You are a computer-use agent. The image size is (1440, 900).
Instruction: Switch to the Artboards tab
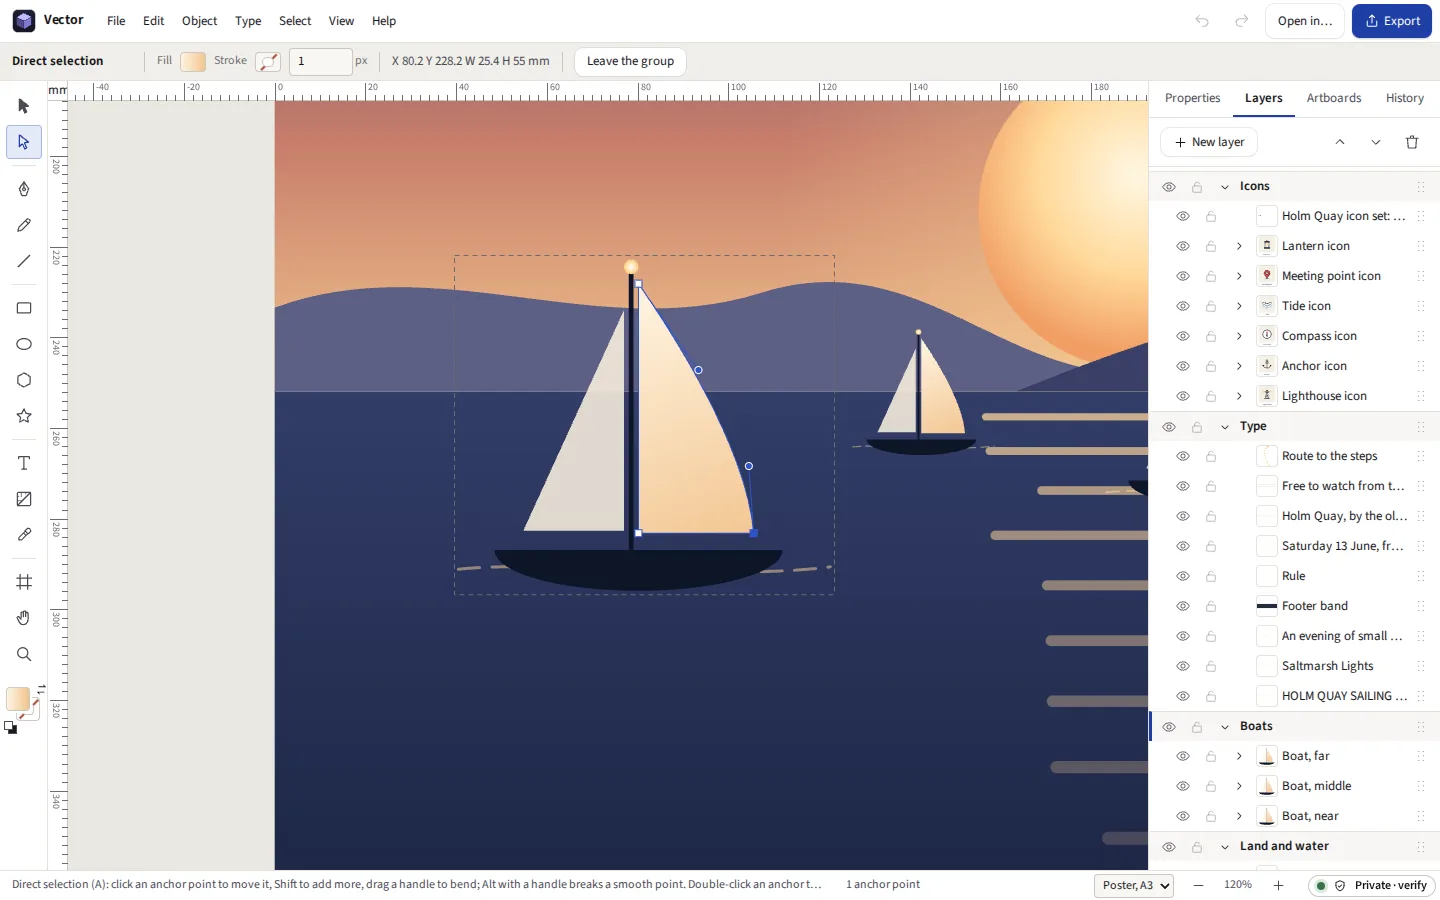tap(1333, 98)
